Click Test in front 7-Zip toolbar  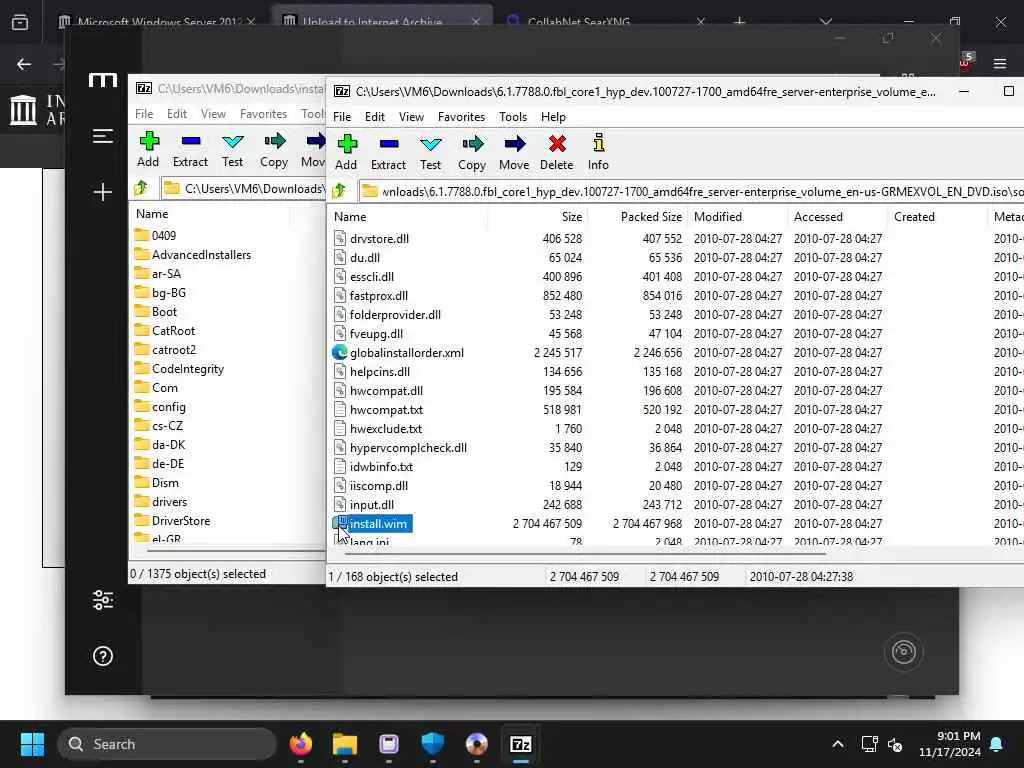coord(430,152)
